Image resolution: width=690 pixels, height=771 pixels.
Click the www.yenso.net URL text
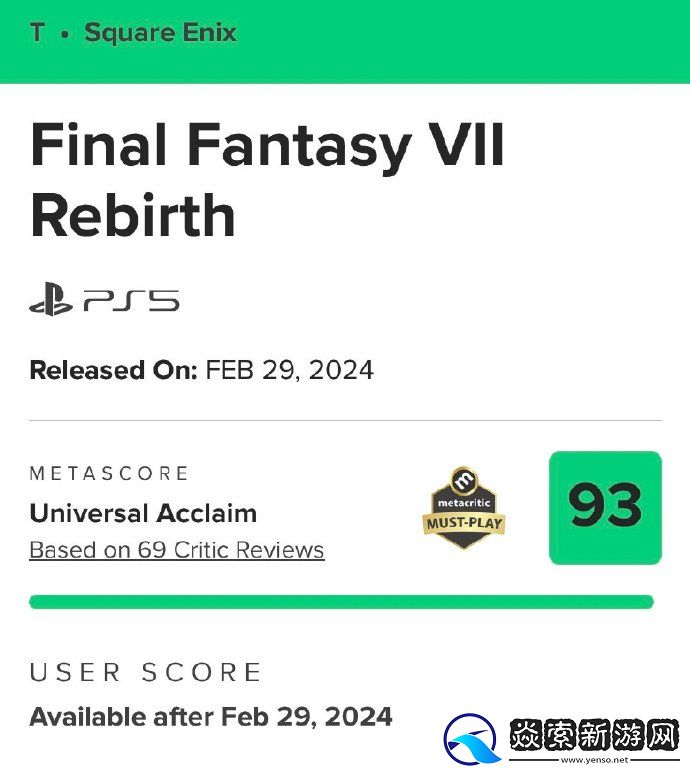pyautogui.click(x=607, y=760)
